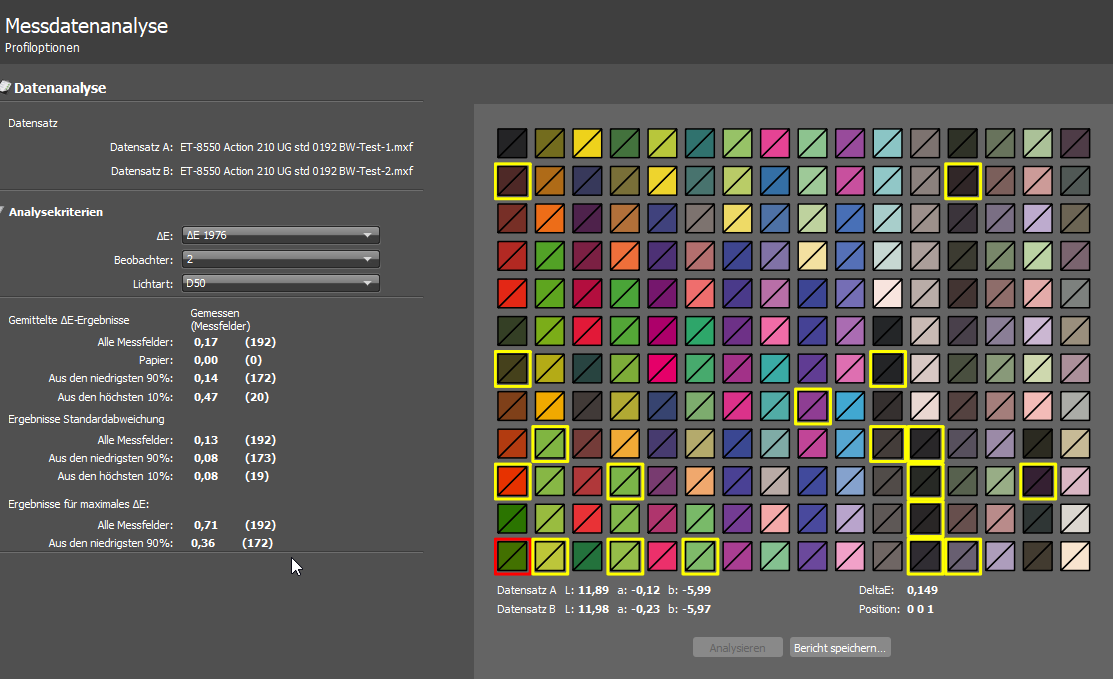Select the yellow-highlighted bright orange-red swatch
The image size is (1113, 679).
pos(512,480)
